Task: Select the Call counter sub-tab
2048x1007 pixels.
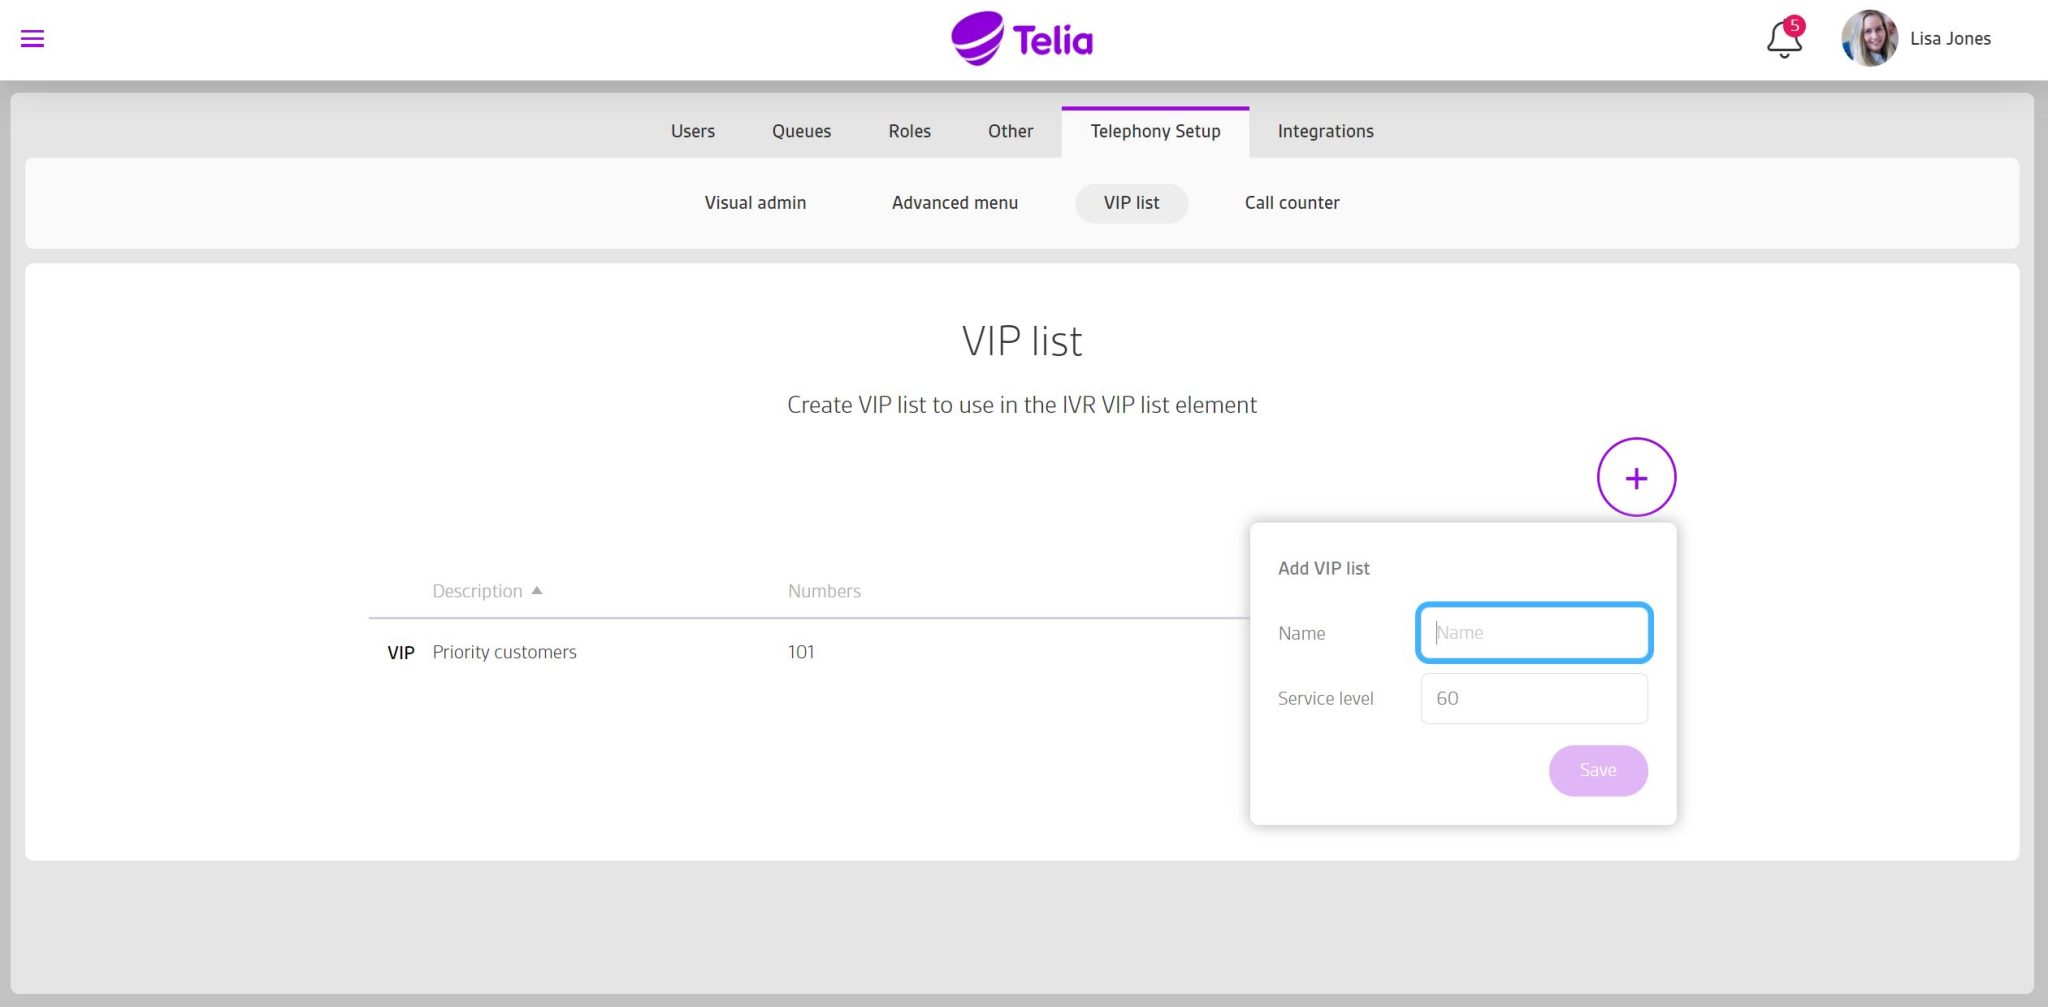Action: point(1292,203)
